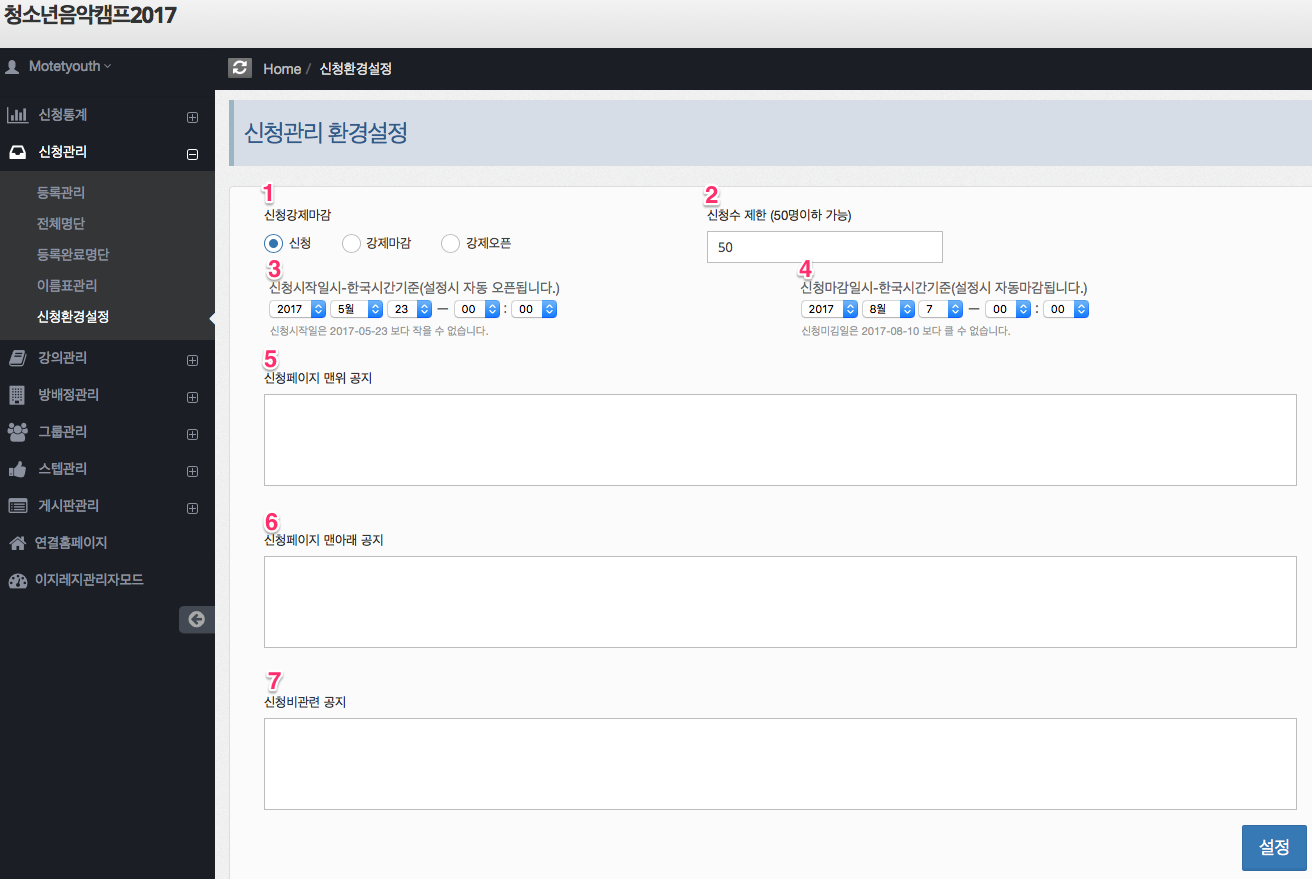
Task: Expand the 스텝관리 submenu plus sign
Action: (x=193, y=471)
